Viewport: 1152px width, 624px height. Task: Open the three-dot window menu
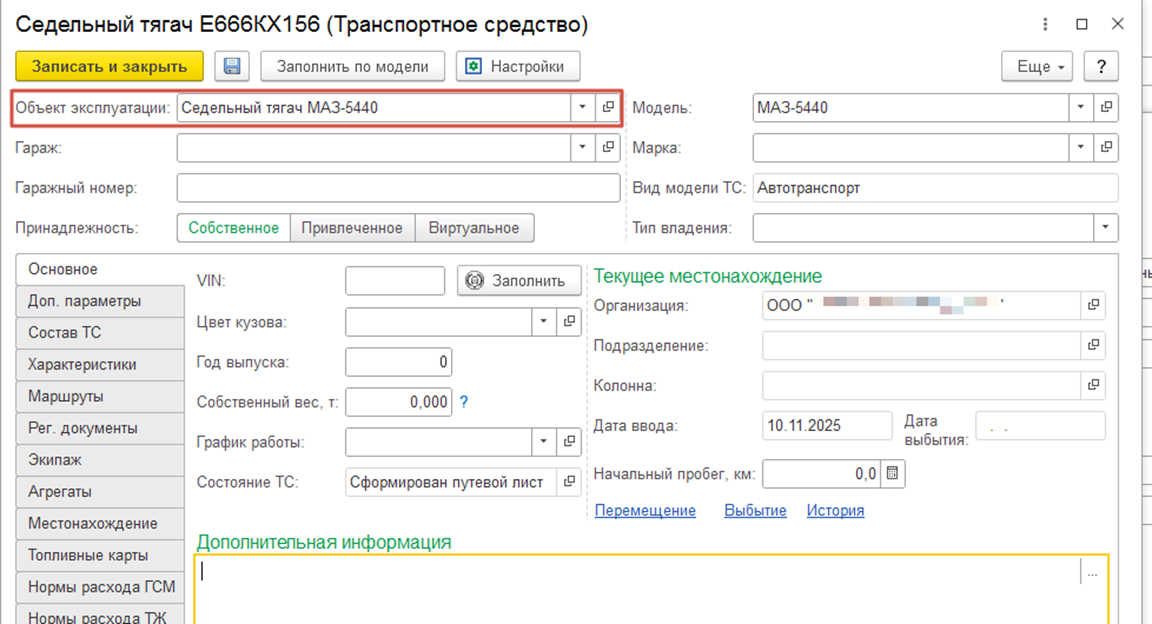coord(1045,24)
